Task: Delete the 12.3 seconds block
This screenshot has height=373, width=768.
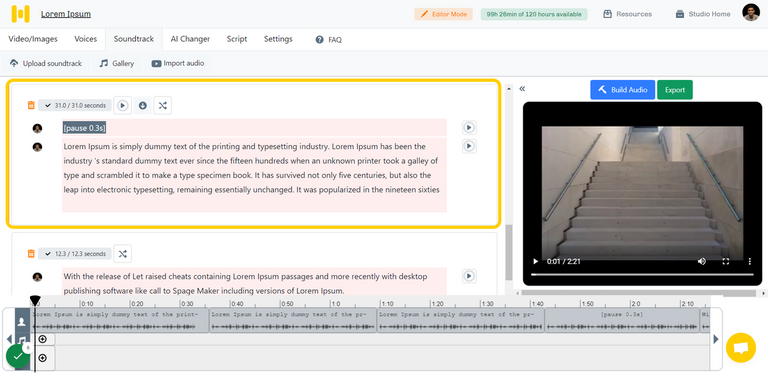Action: 31,254
